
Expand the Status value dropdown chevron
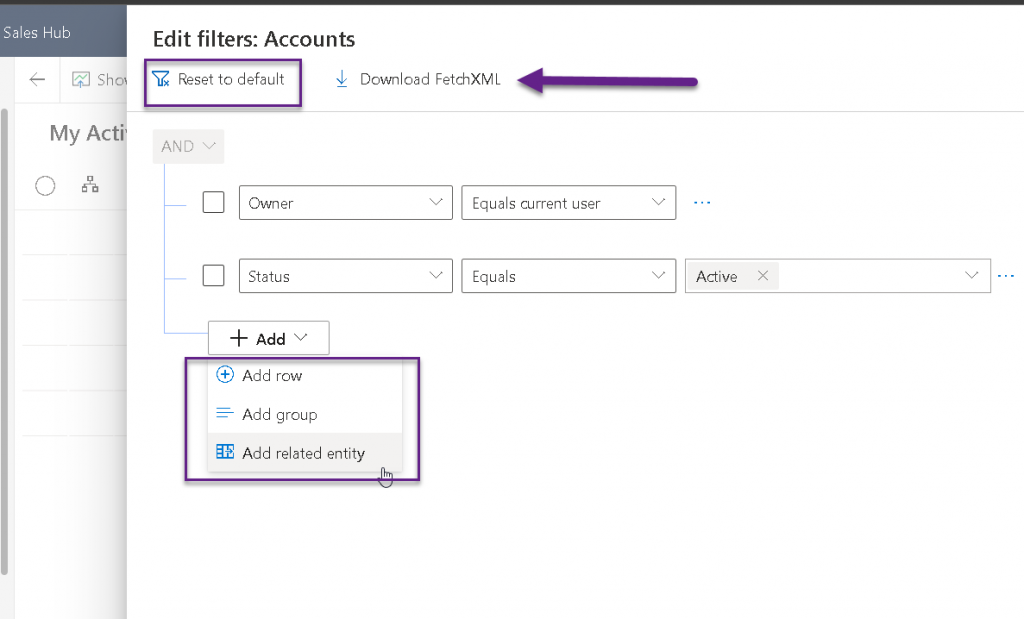[970, 276]
